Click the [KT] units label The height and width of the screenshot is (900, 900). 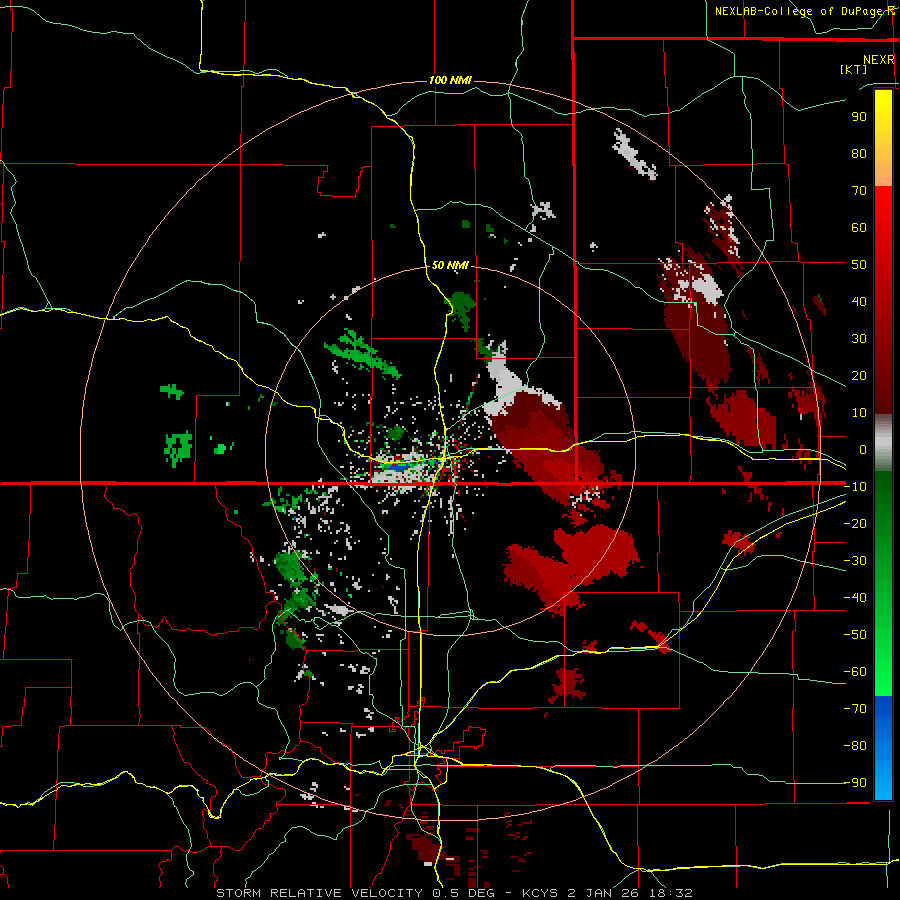(x=854, y=69)
